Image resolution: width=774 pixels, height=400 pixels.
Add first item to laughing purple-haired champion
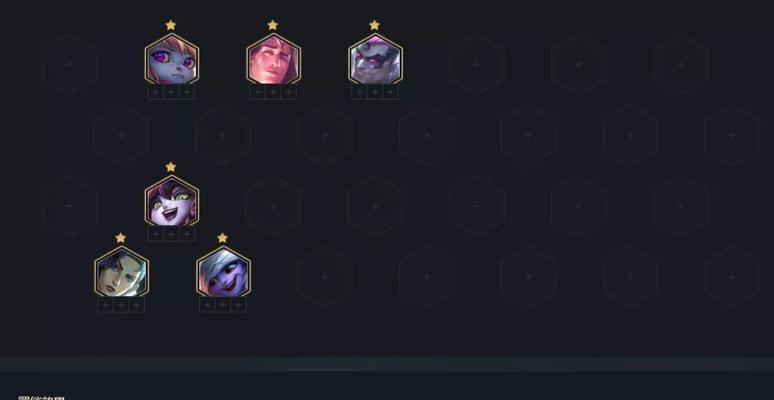point(156,234)
